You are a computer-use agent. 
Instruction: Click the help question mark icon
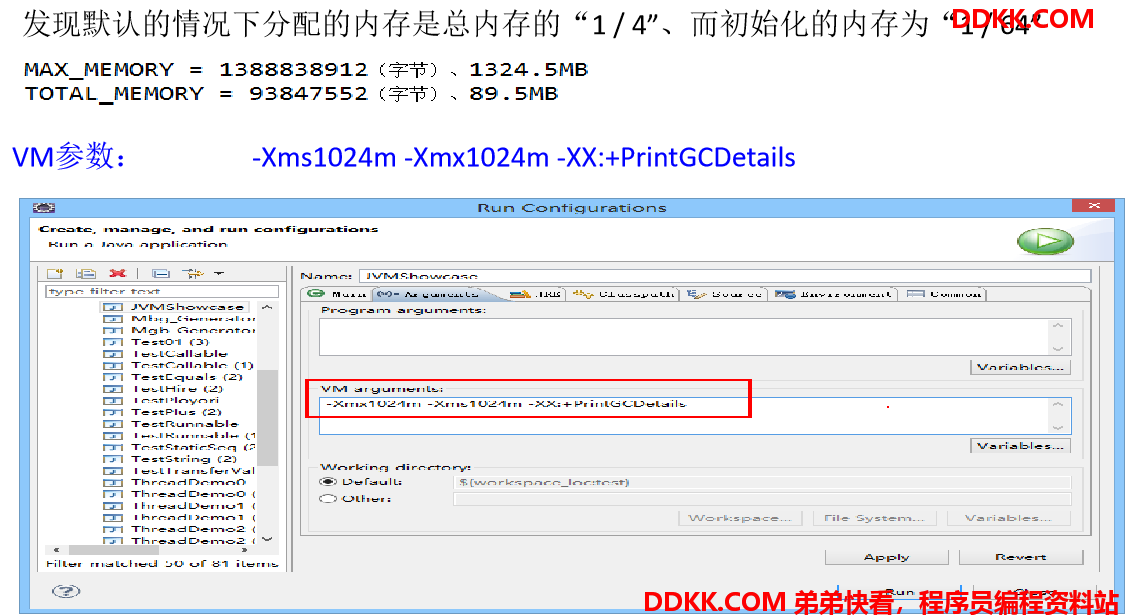tap(66, 591)
